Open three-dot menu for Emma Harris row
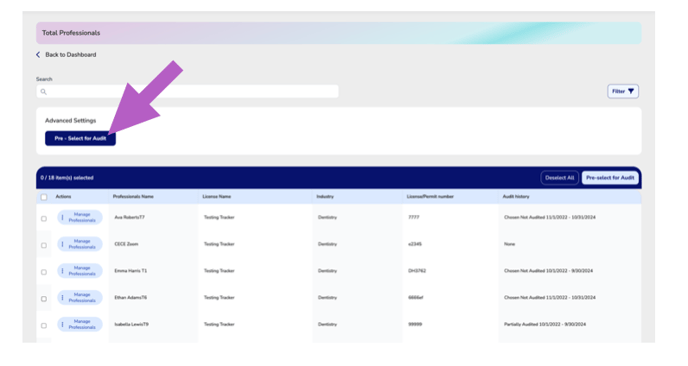This screenshot has width=688, height=366. (x=62, y=271)
